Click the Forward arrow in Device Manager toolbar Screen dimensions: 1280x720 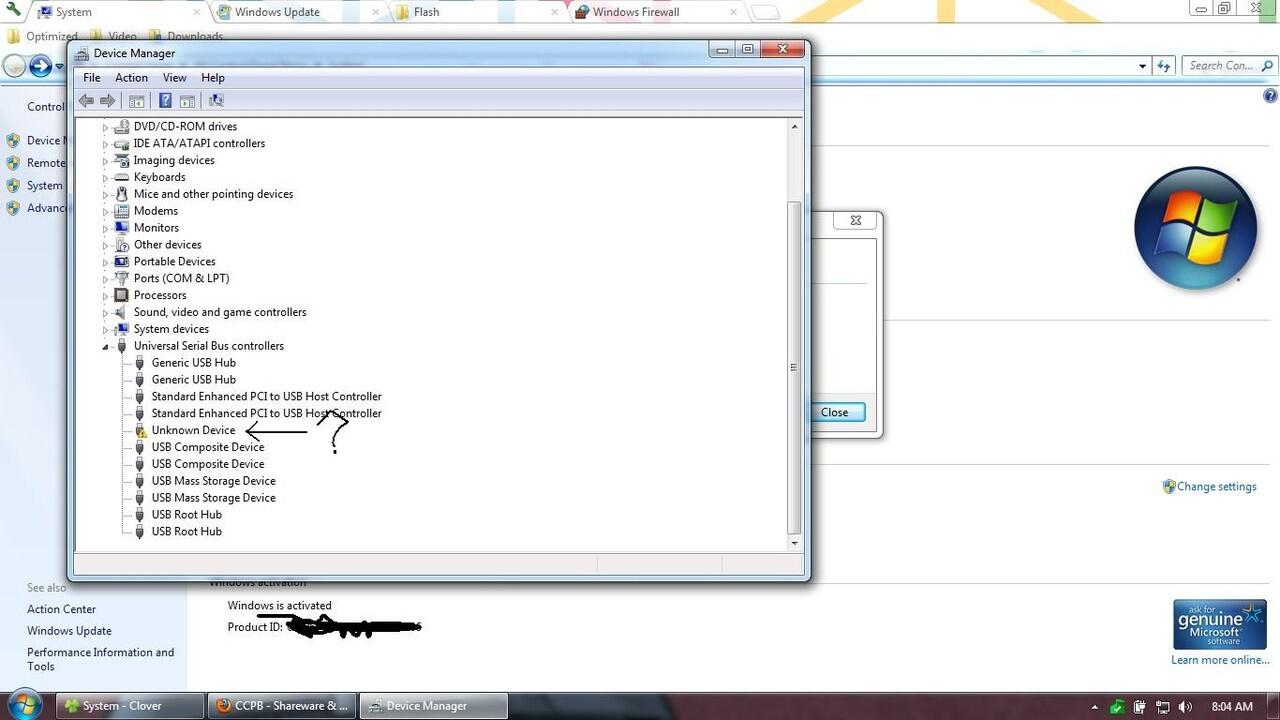click(108, 100)
